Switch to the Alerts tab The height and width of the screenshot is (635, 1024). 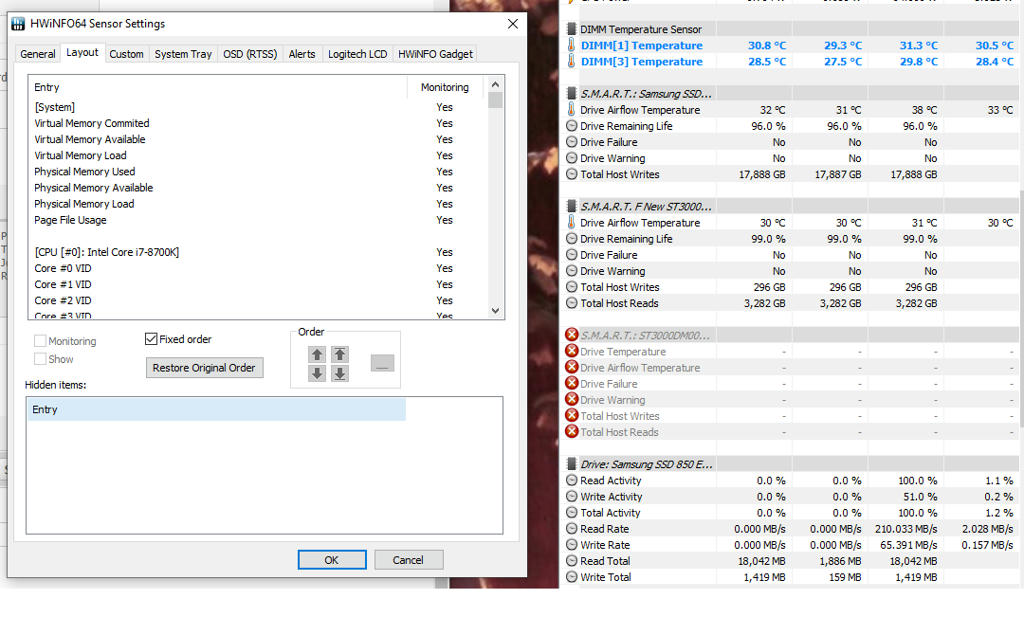[x=302, y=54]
